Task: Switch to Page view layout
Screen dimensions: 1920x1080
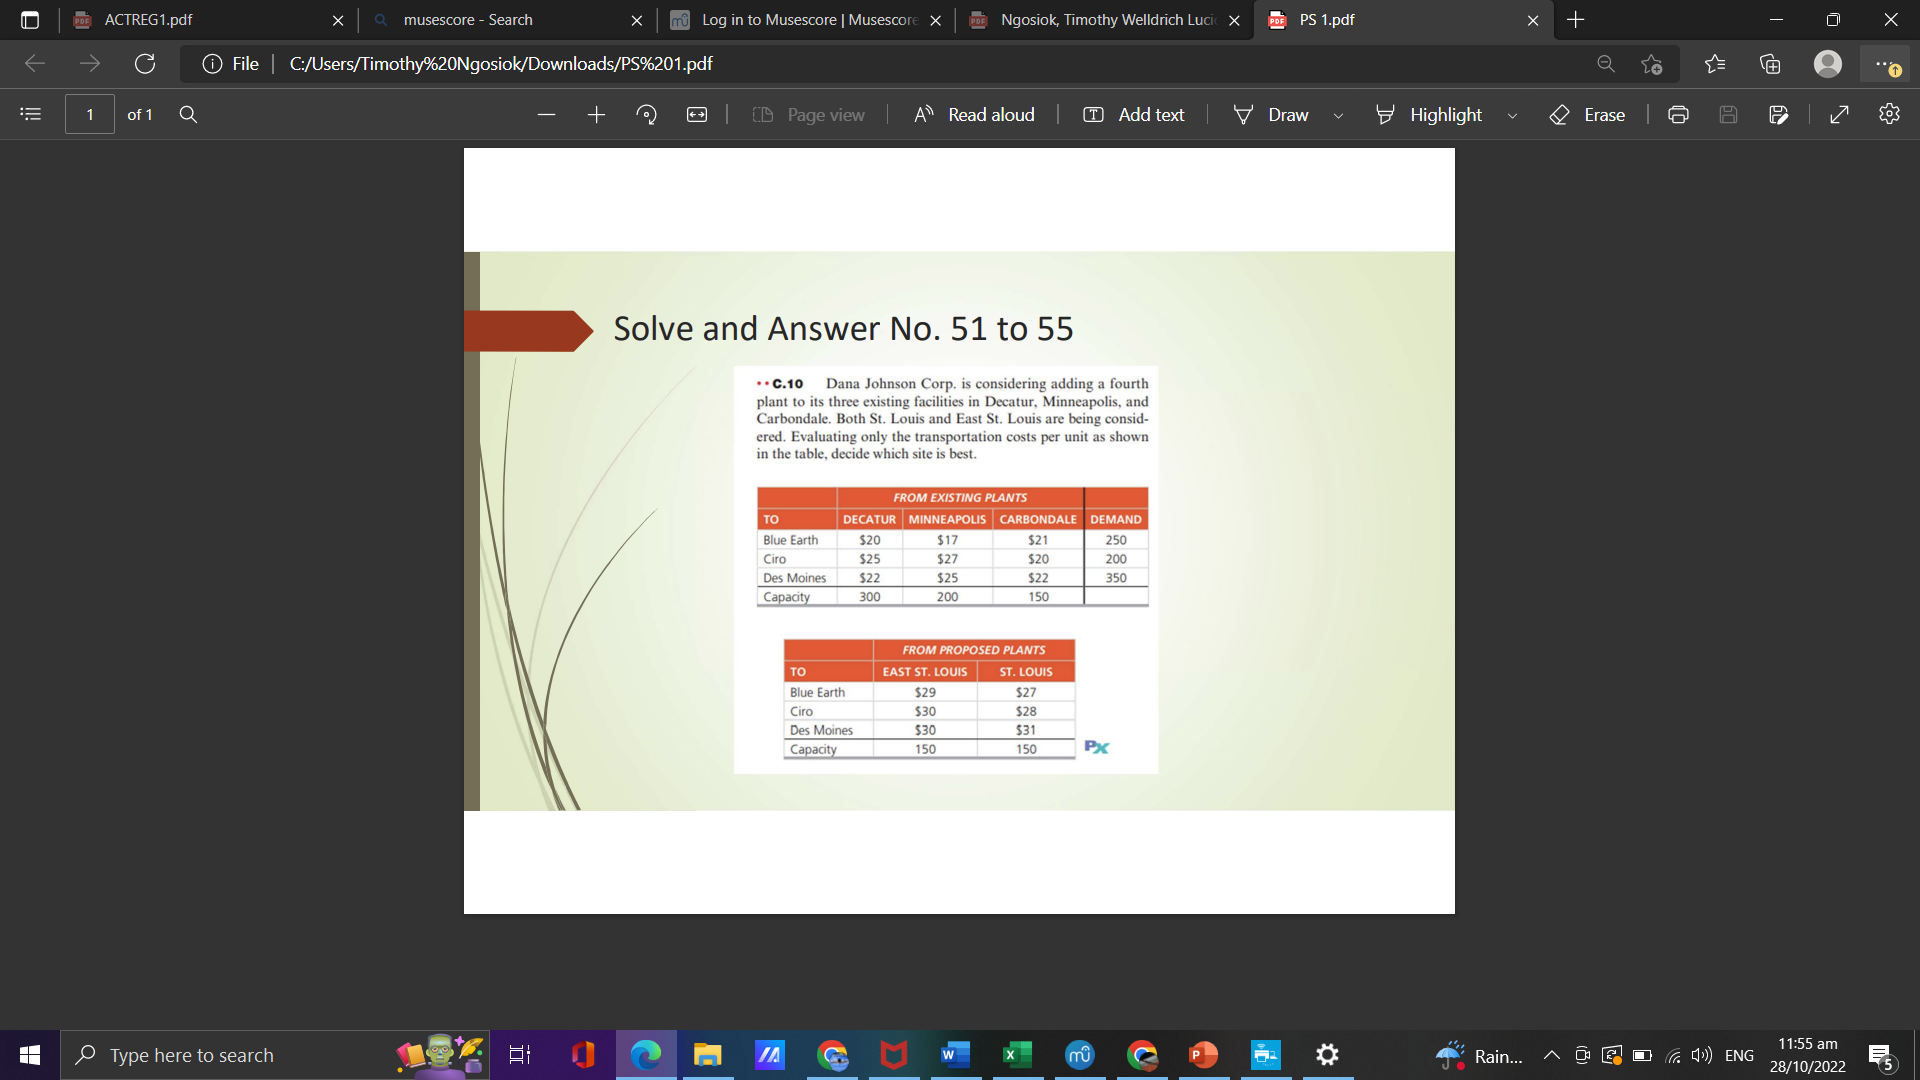Action: (x=808, y=114)
